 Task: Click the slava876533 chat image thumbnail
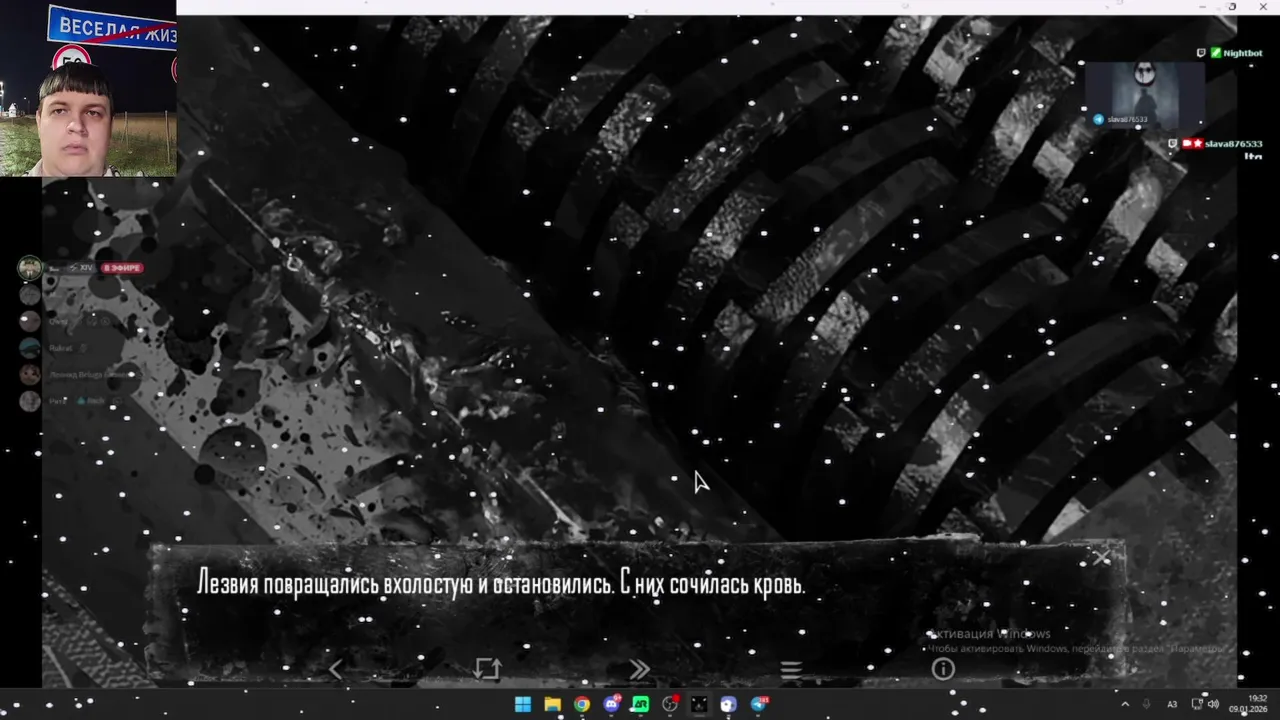[1145, 96]
